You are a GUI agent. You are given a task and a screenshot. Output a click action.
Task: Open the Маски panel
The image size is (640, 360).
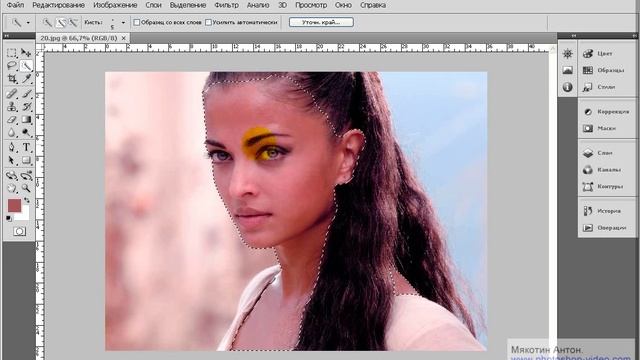pos(607,128)
